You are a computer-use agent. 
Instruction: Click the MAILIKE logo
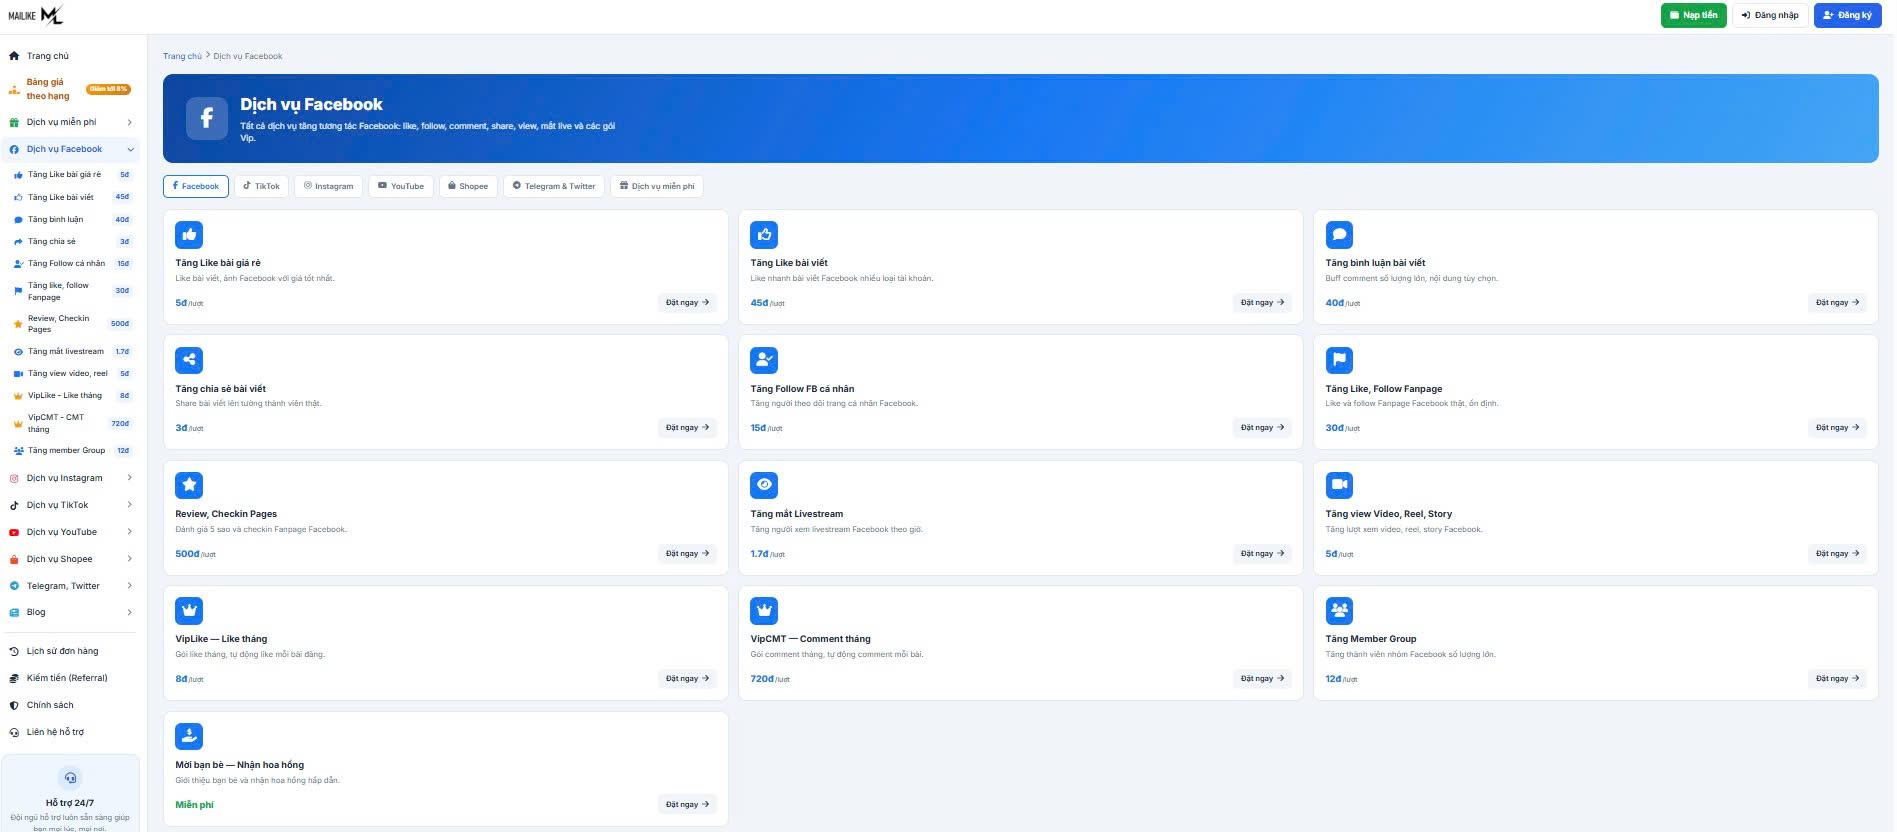click(x=36, y=15)
